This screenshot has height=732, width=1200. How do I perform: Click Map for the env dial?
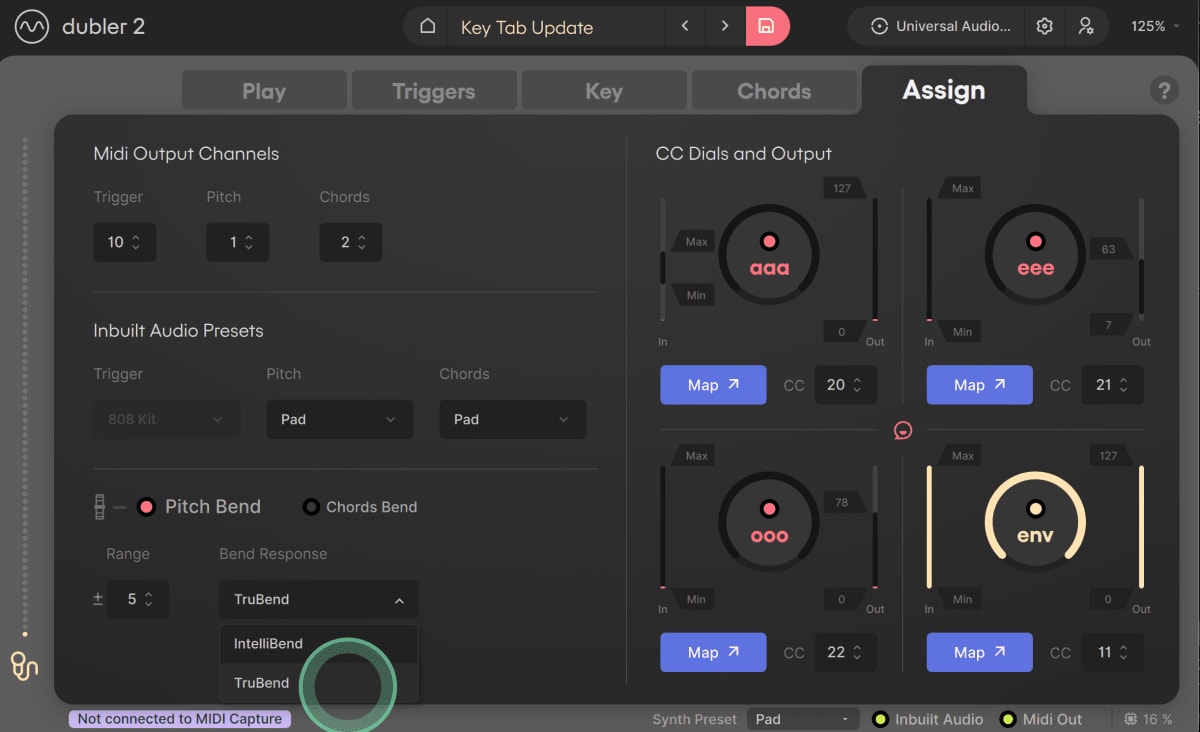(979, 652)
